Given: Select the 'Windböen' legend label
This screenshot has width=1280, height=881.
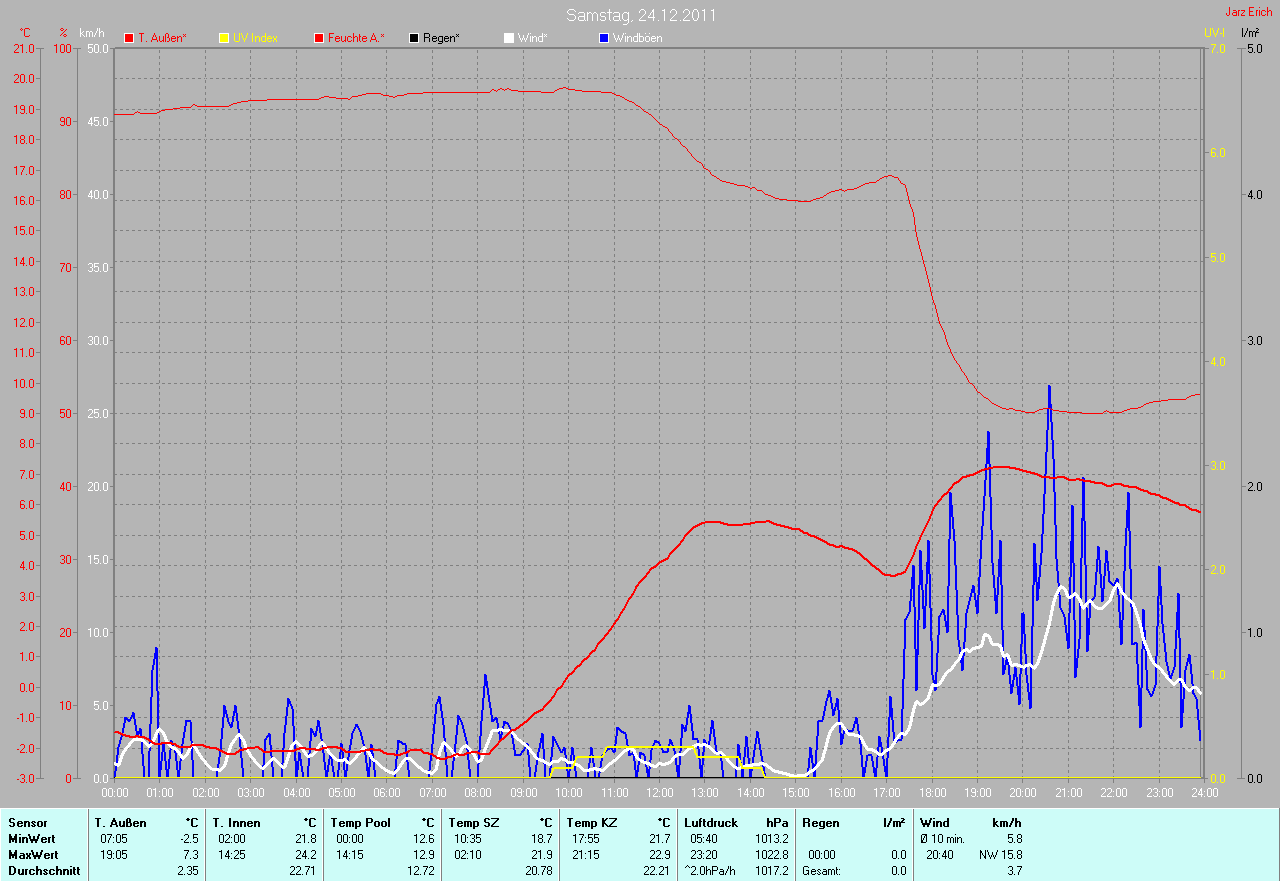Looking at the screenshot, I should coord(637,38).
